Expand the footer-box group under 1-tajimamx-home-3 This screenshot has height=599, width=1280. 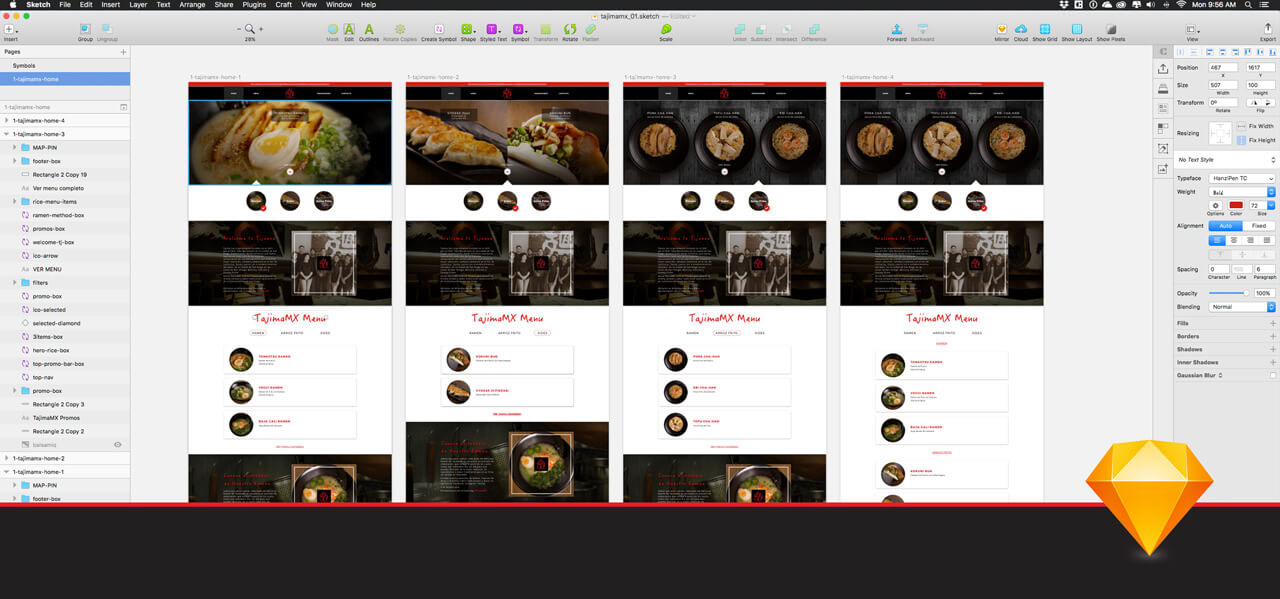point(15,161)
